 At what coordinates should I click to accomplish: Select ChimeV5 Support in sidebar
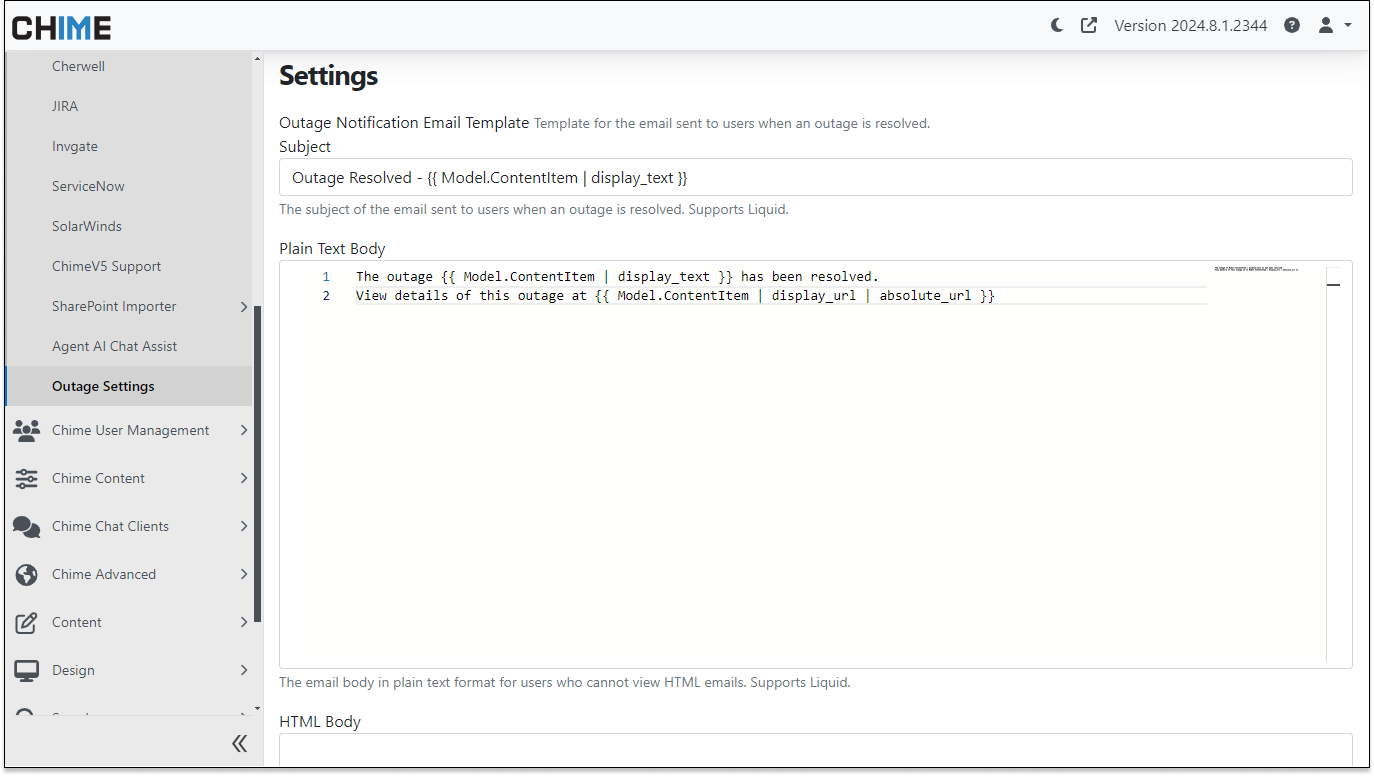128,266
